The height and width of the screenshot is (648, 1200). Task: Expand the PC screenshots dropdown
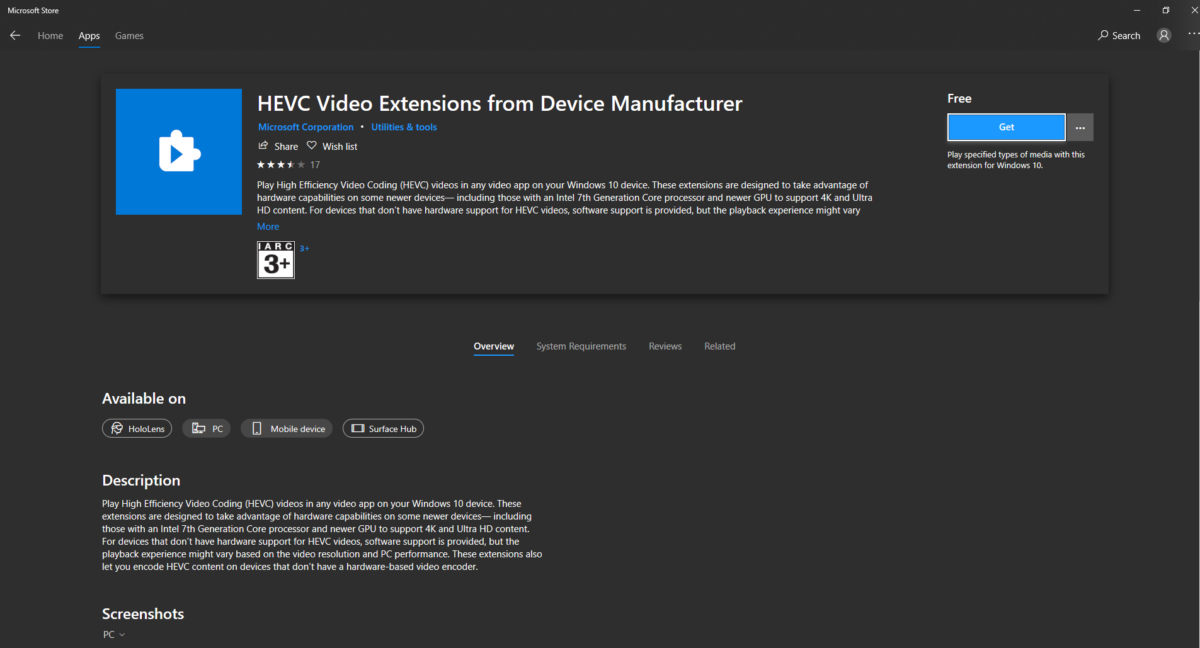(x=114, y=635)
